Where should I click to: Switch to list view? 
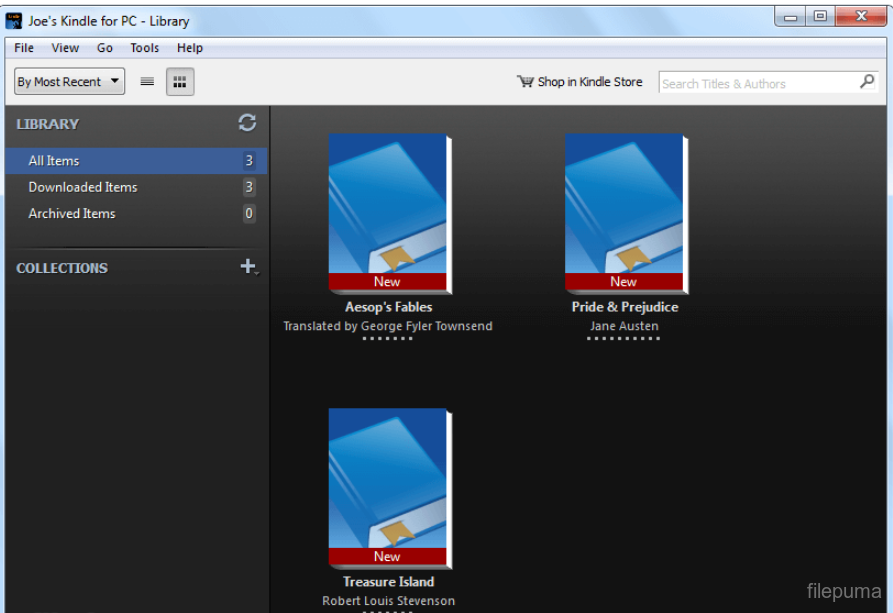click(x=146, y=81)
